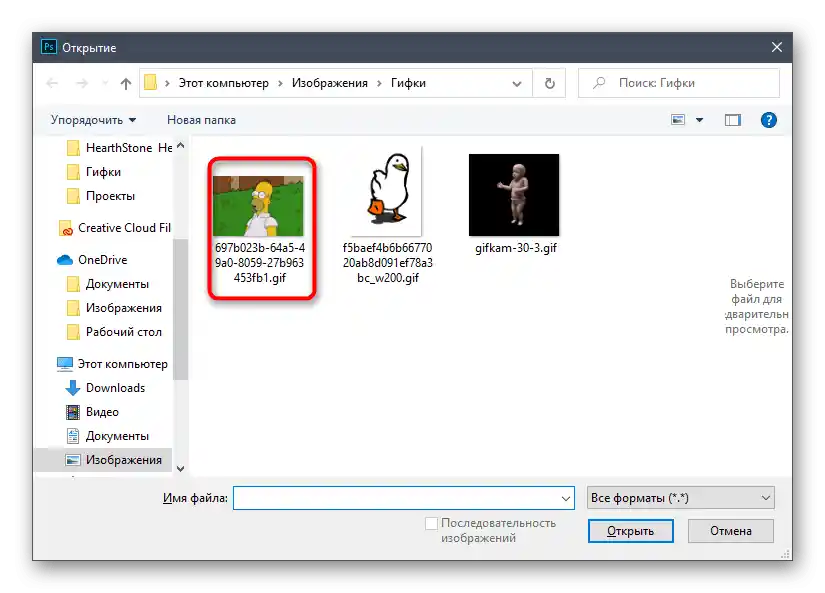Click the 'Отмена' button
825x593 pixels.
coord(730,531)
